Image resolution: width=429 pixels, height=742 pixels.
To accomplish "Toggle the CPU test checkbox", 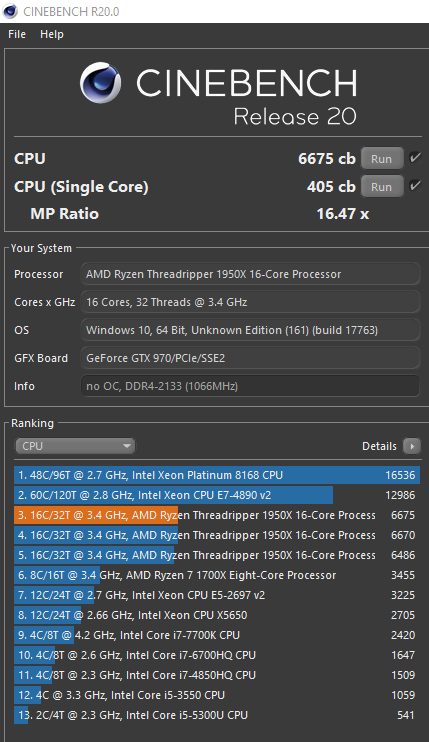I will (415, 158).
